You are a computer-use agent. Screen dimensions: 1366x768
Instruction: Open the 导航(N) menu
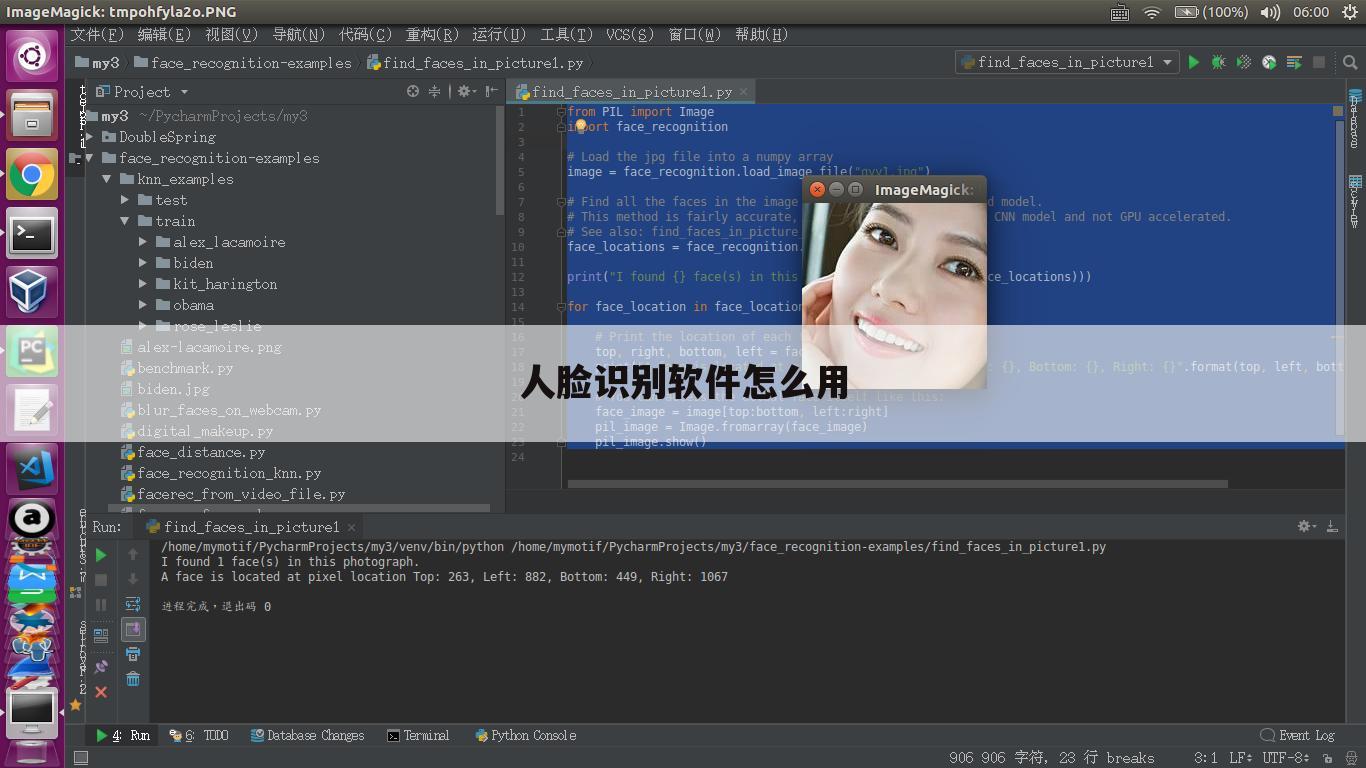[x=298, y=34]
